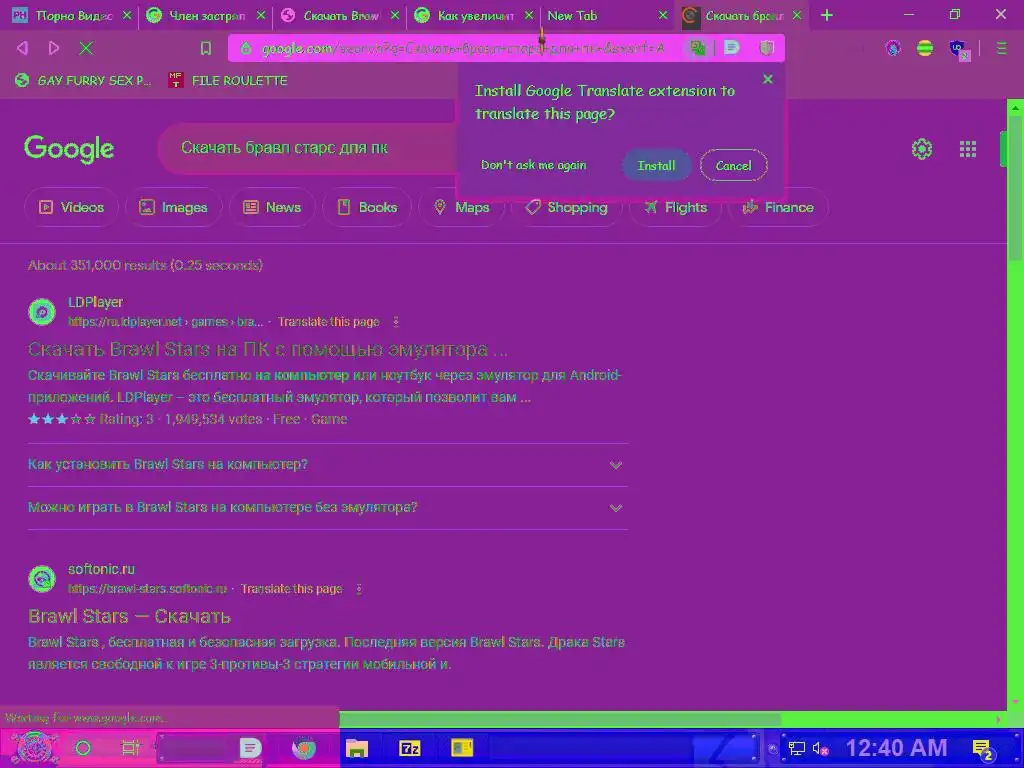Click the softonic.ru site favicon
Image resolution: width=1024 pixels, height=768 pixels.
(42, 579)
